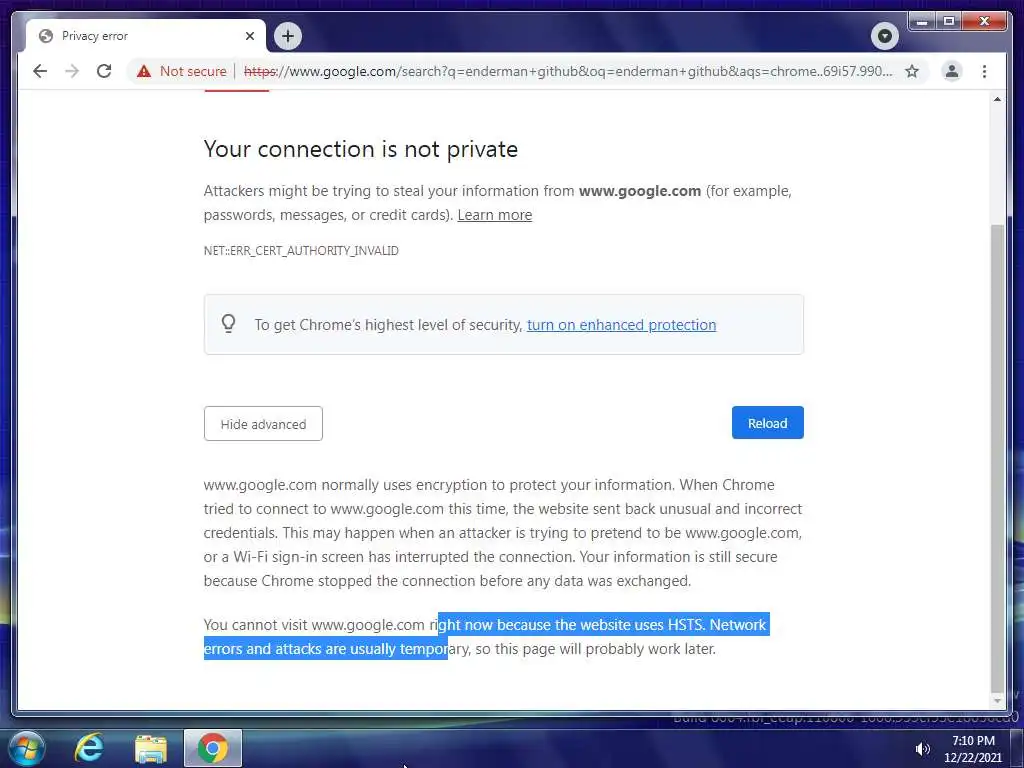Minimize the Chrome window
Viewport: 1024px width, 768px height.
coord(921,22)
